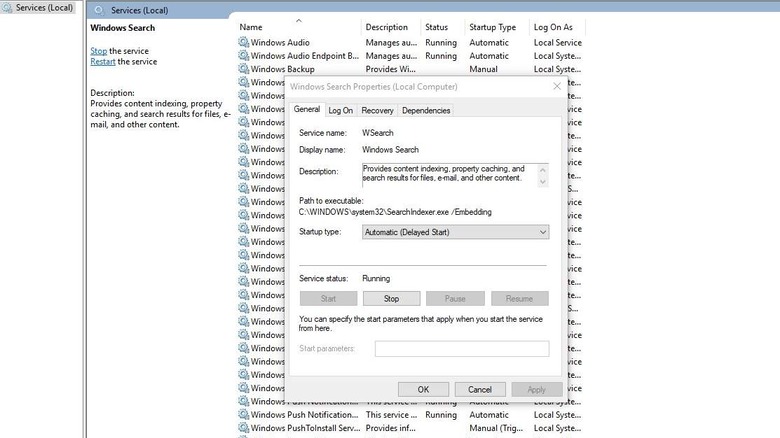Viewport: 780px width, 438px height.
Task: Click the Cancel button
Action: point(480,389)
